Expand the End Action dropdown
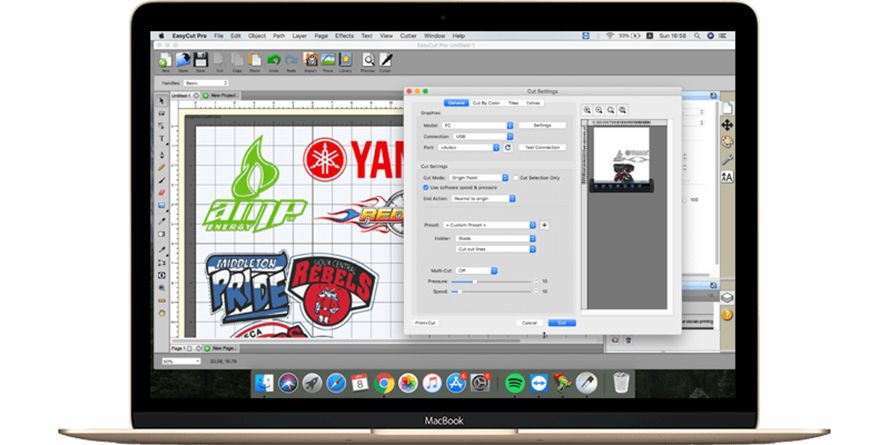Image resolution: width=890 pixels, height=445 pixels. 483,198
